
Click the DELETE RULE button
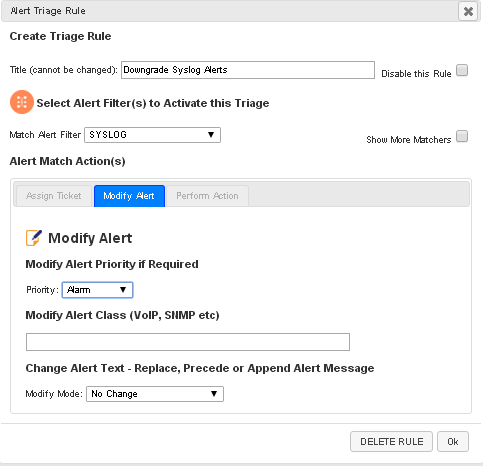[x=391, y=442]
